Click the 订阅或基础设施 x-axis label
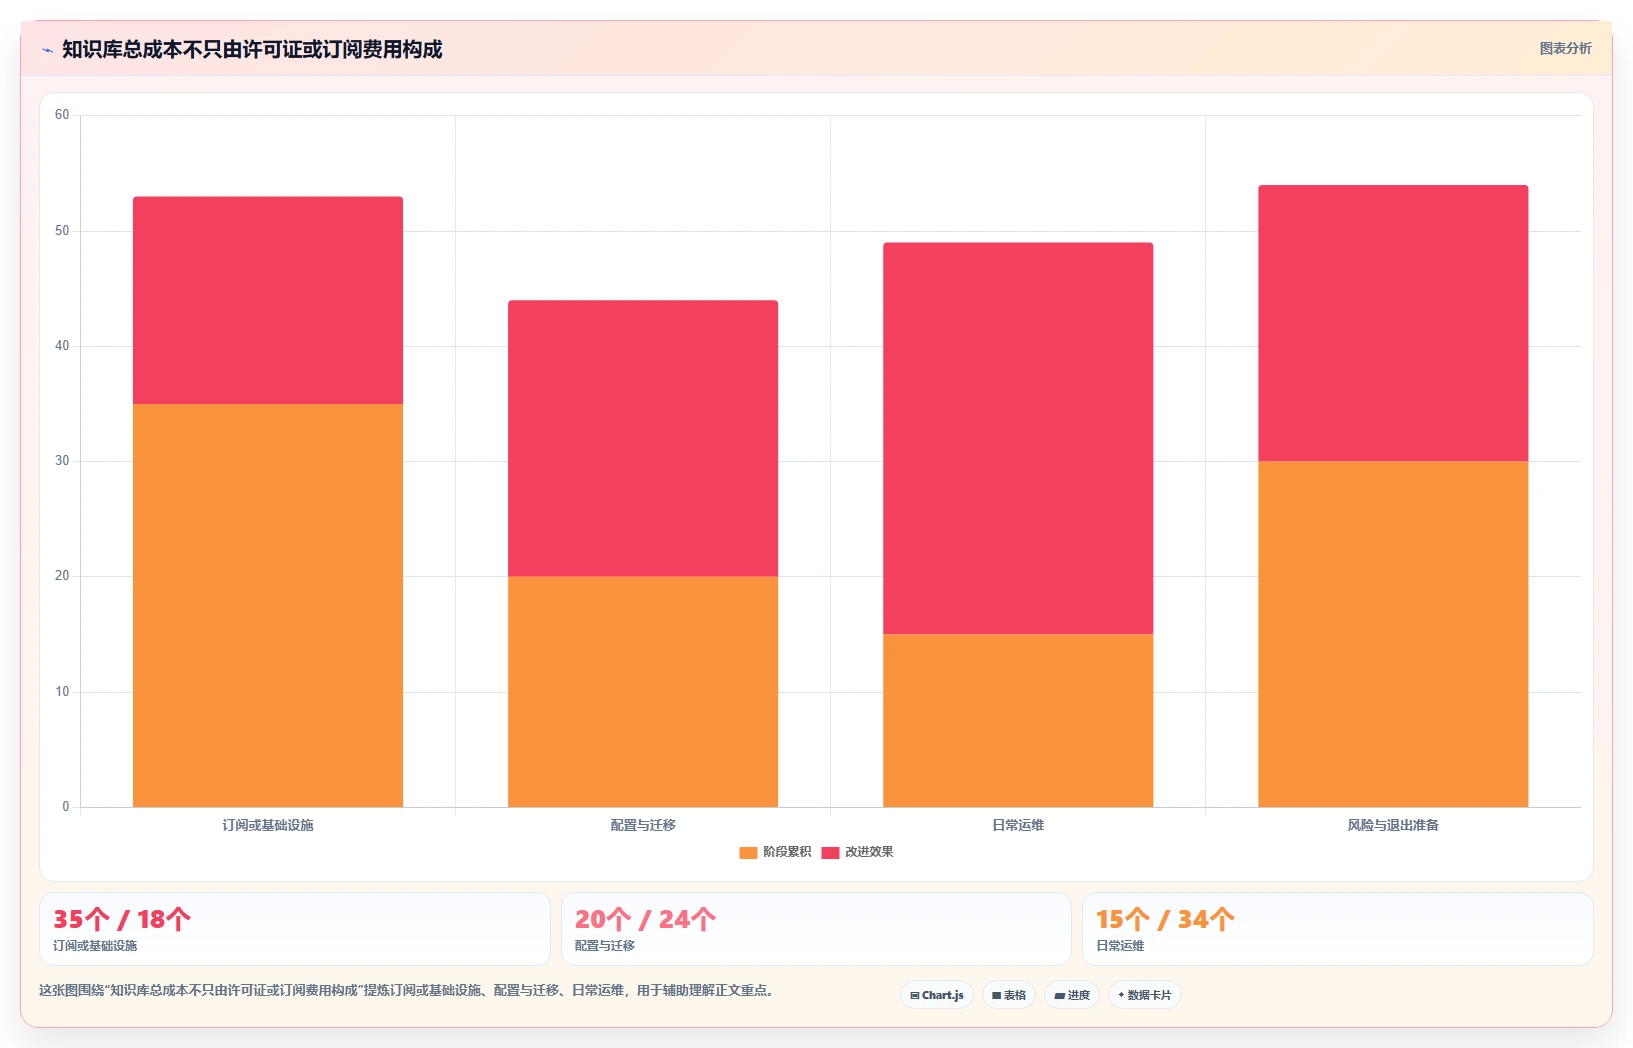This screenshot has height=1048, width=1633. [268, 825]
